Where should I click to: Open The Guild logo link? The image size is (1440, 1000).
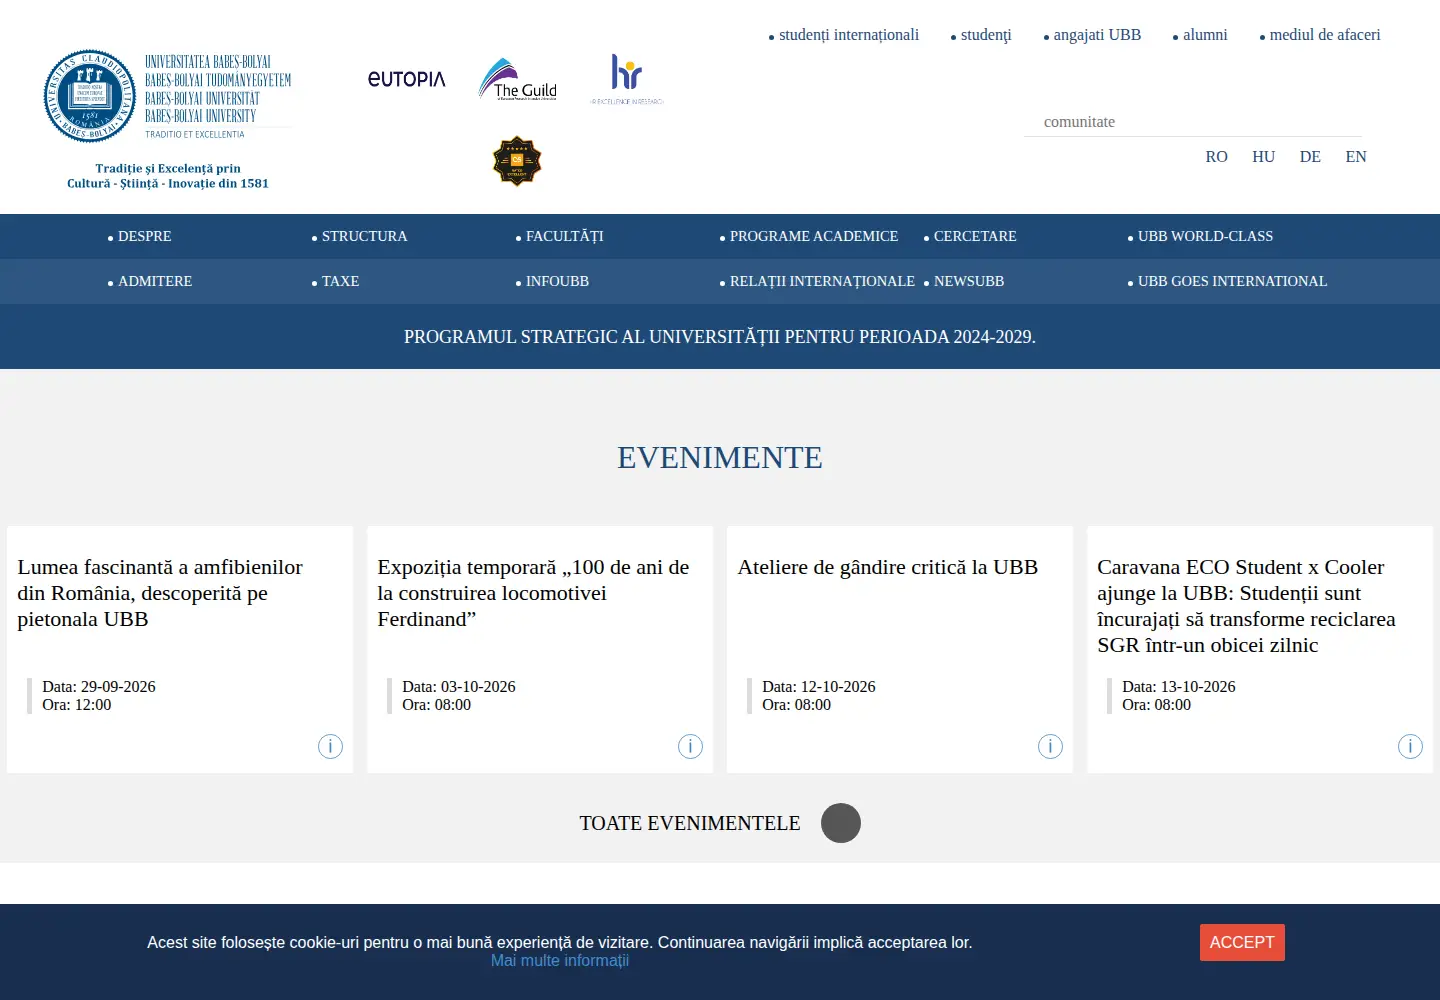pos(518,79)
